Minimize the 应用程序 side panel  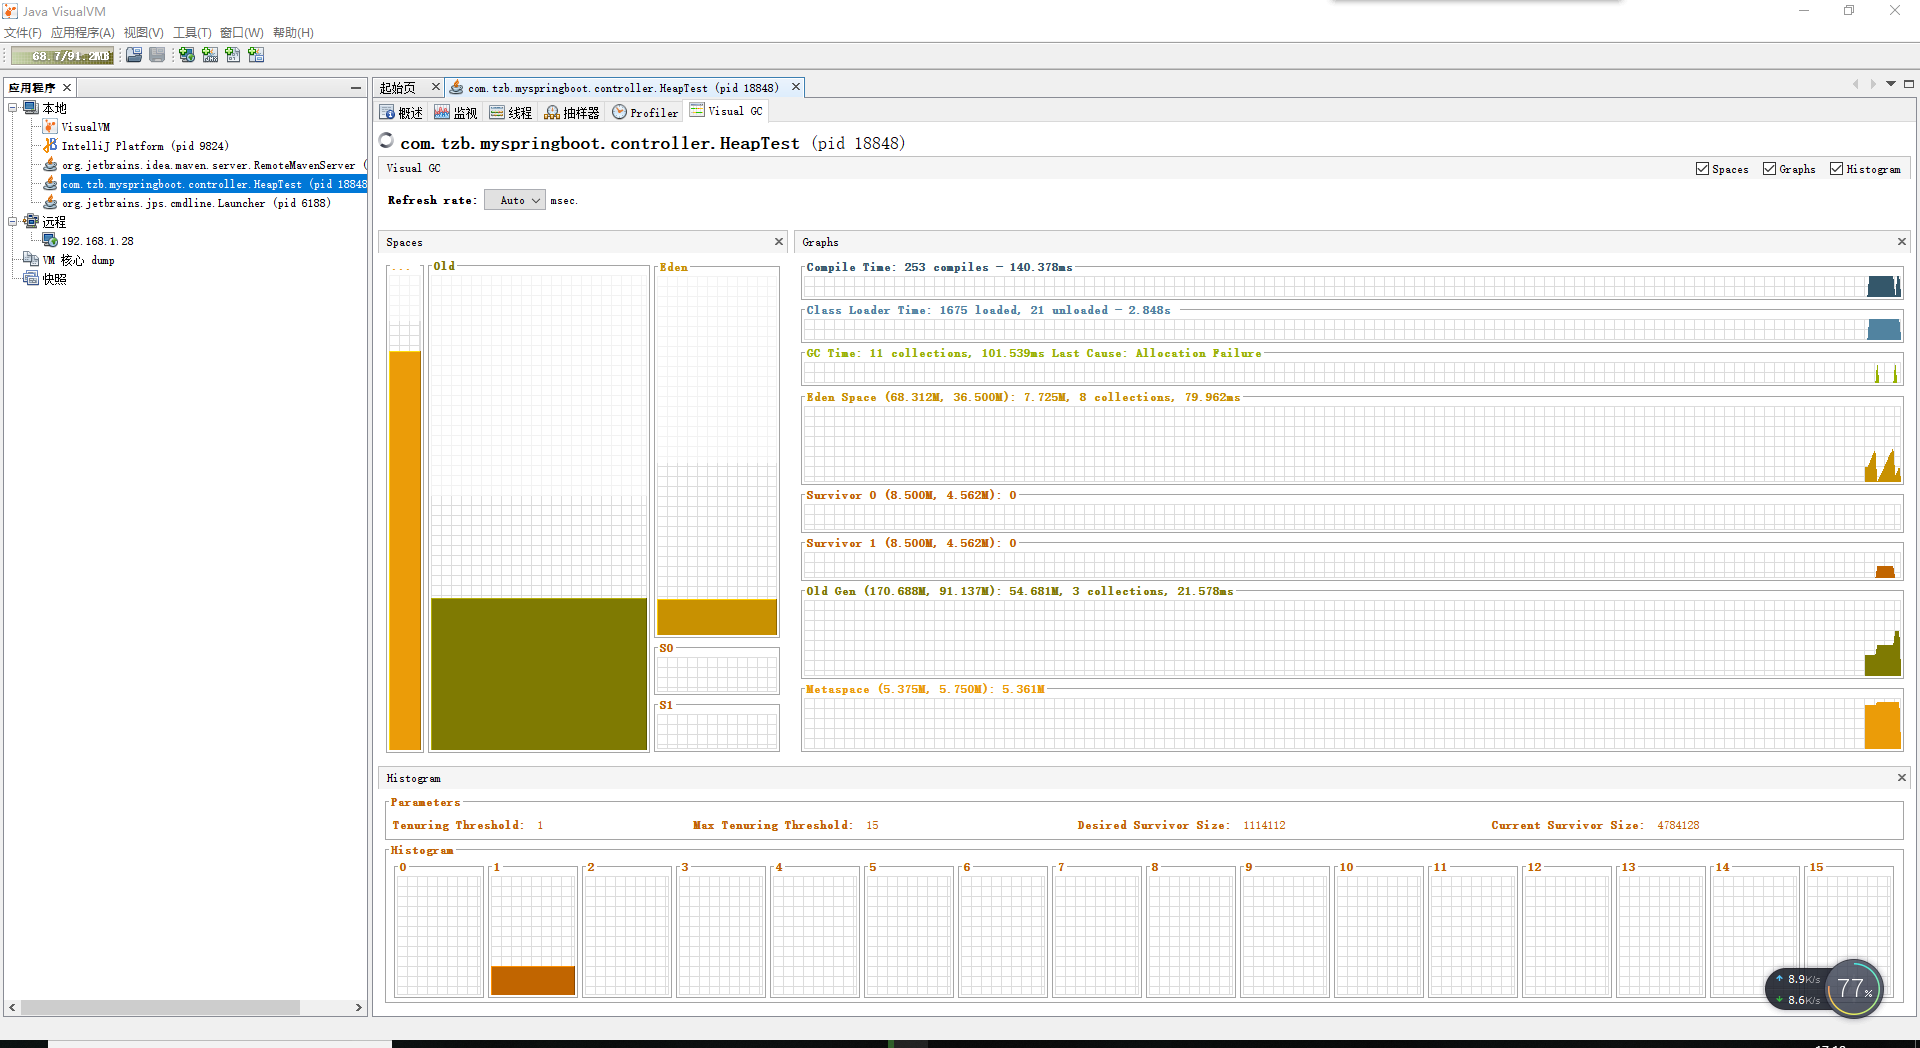(355, 88)
